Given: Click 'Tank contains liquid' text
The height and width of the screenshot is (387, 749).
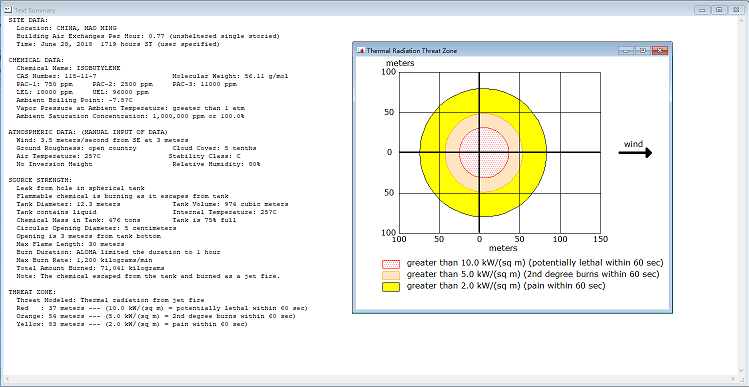Looking at the screenshot, I should pos(56,212).
